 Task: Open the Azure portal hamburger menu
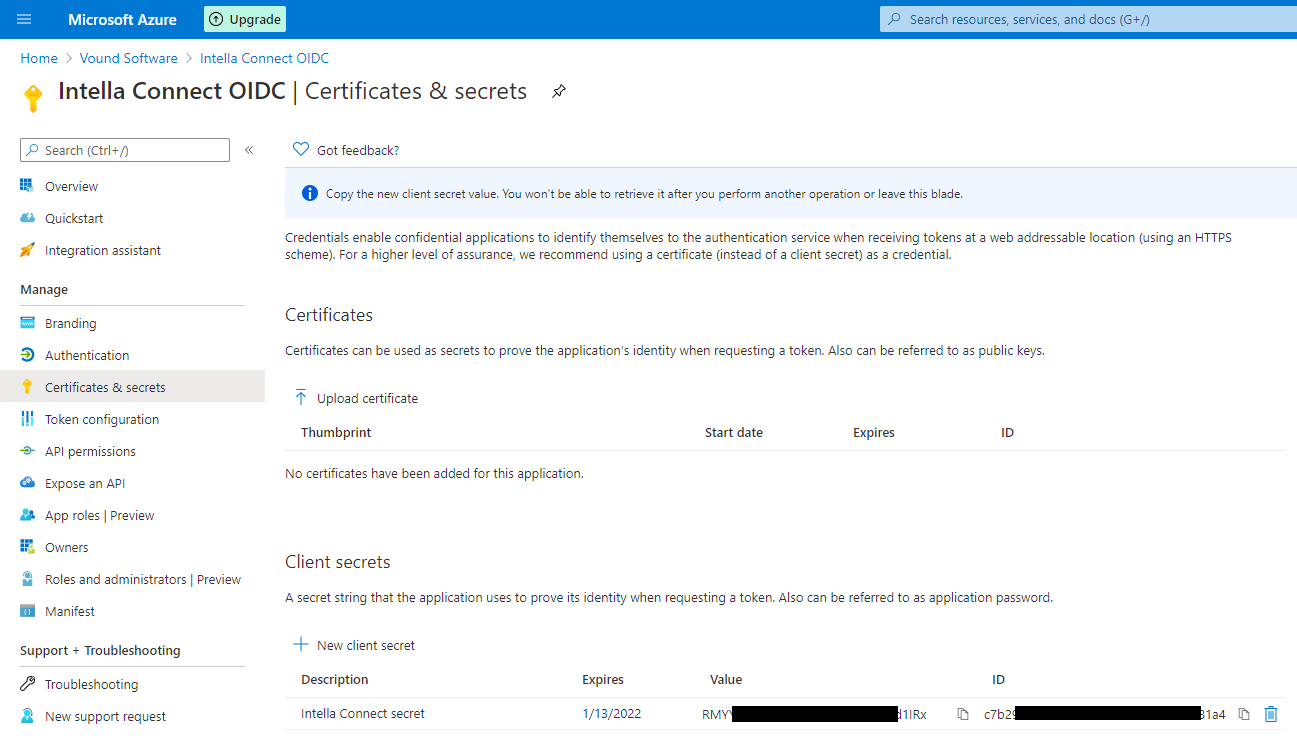[24, 18]
